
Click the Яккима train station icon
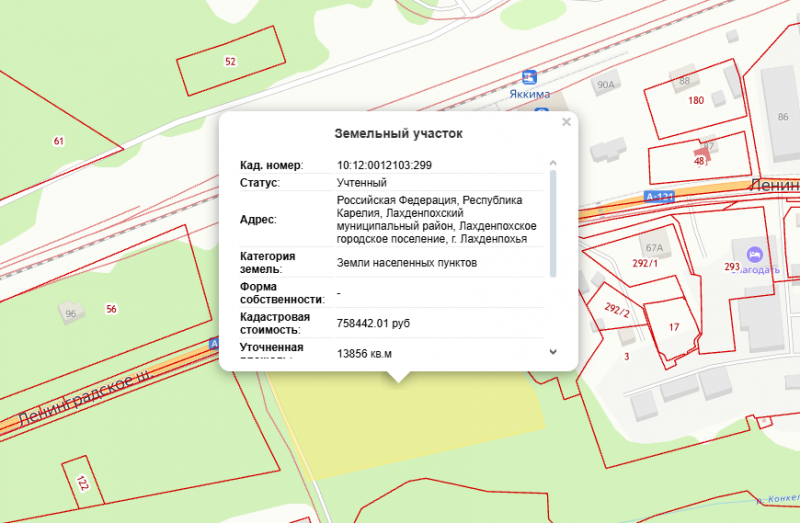pyautogui.click(x=530, y=78)
